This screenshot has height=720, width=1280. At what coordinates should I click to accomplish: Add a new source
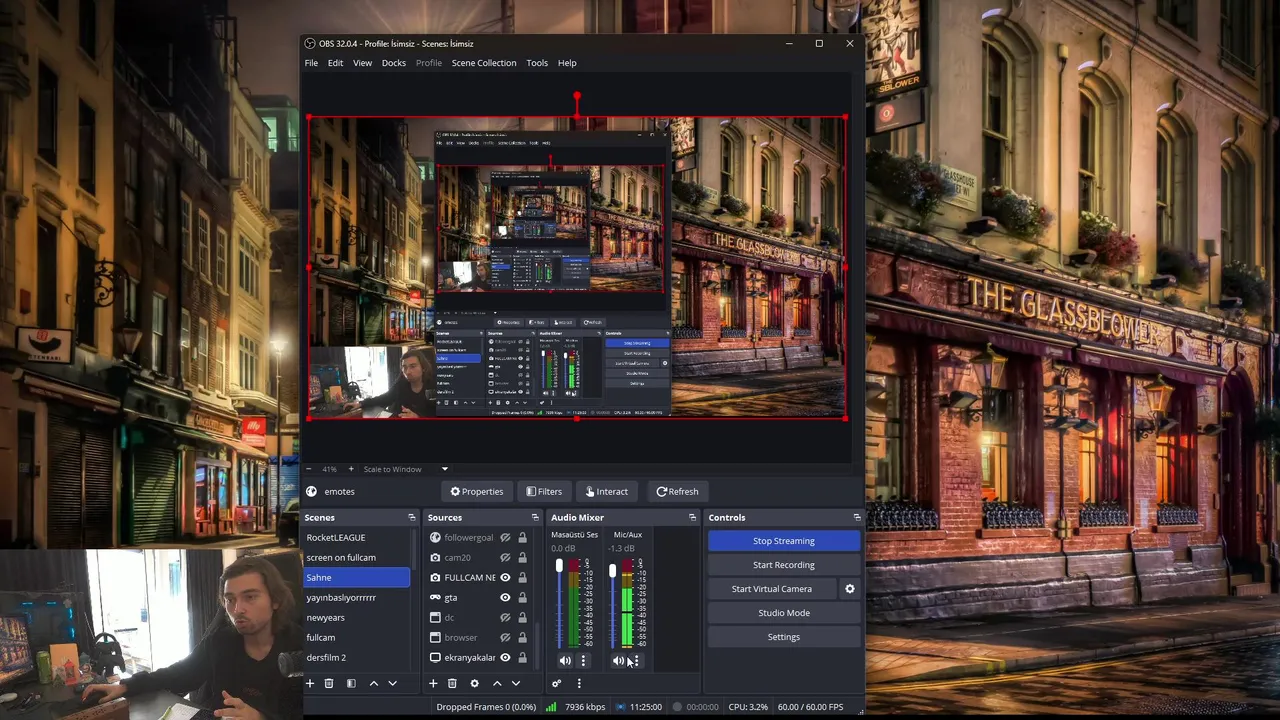(x=433, y=683)
